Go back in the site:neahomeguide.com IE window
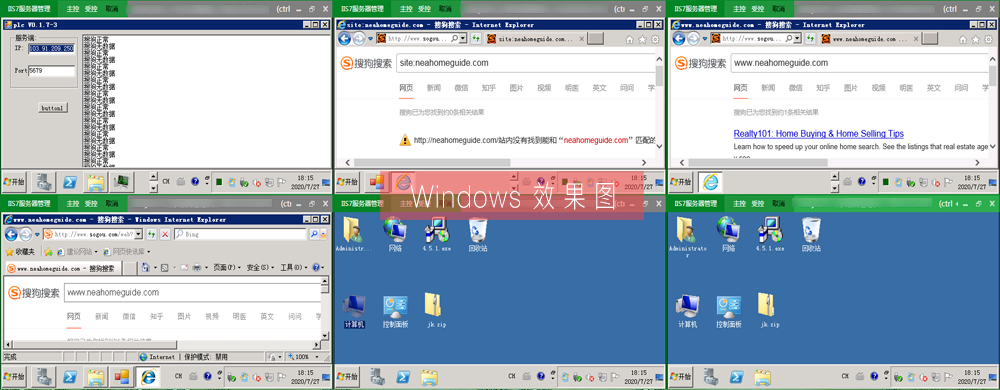1000x390 pixels. tap(344, 39)
